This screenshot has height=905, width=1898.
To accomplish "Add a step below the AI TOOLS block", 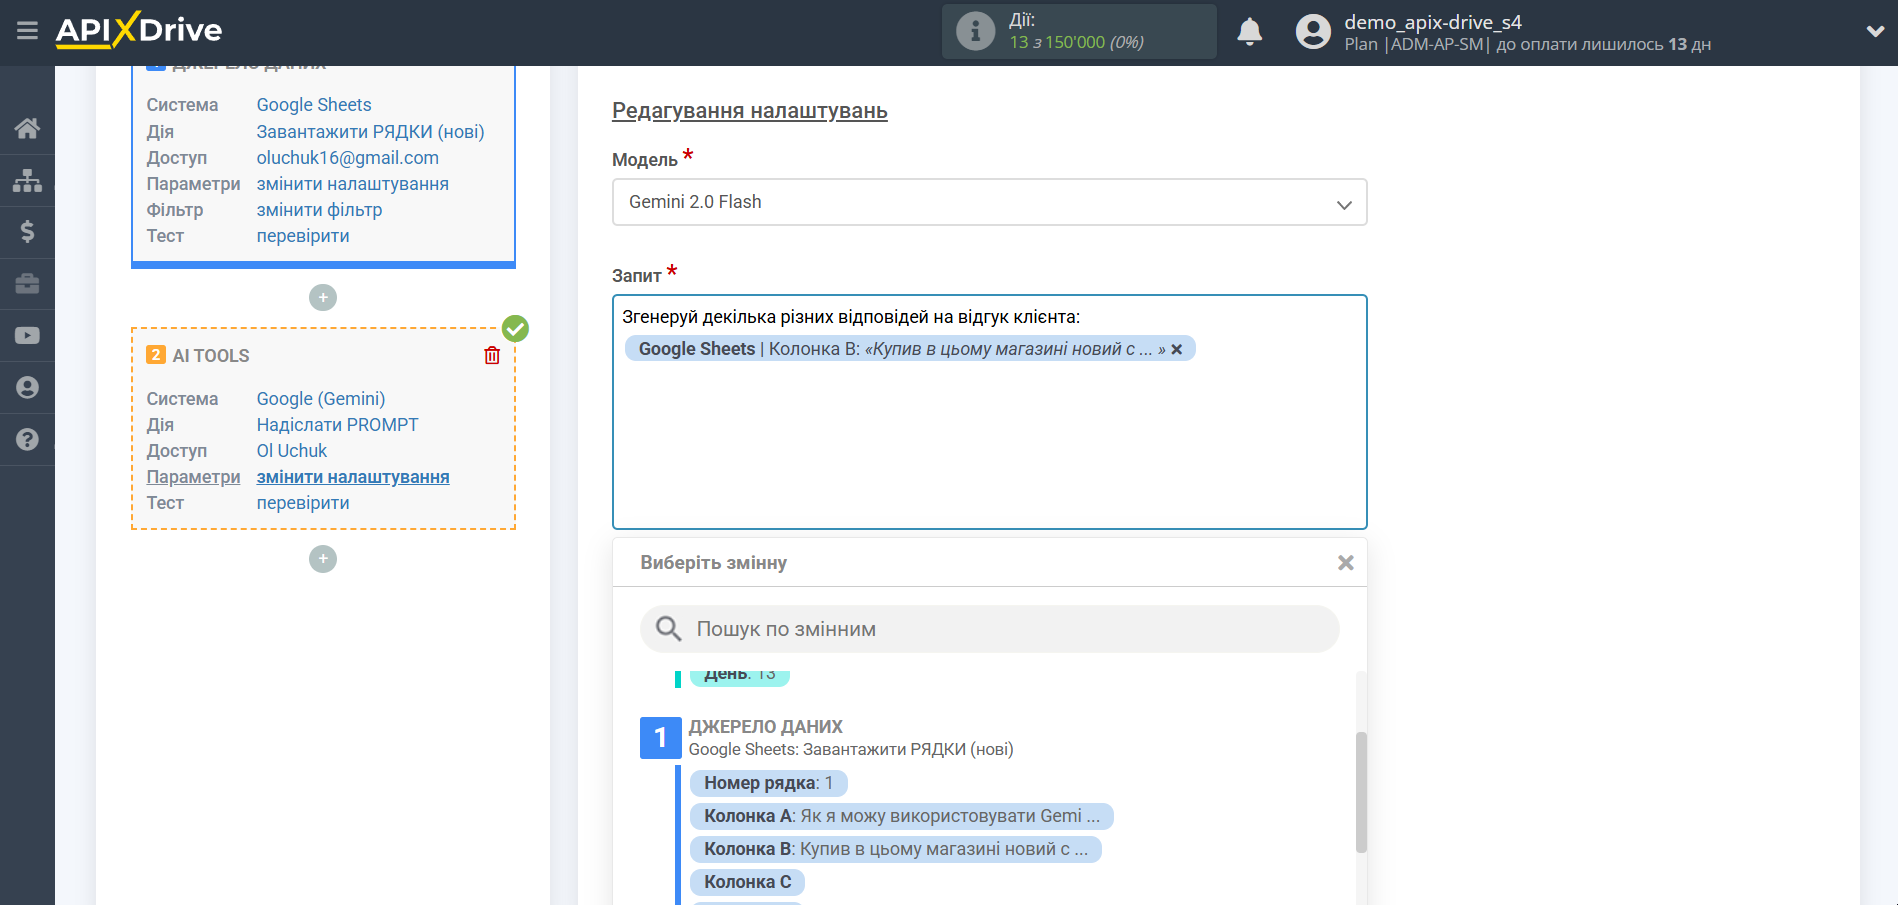I will (323, 559).
